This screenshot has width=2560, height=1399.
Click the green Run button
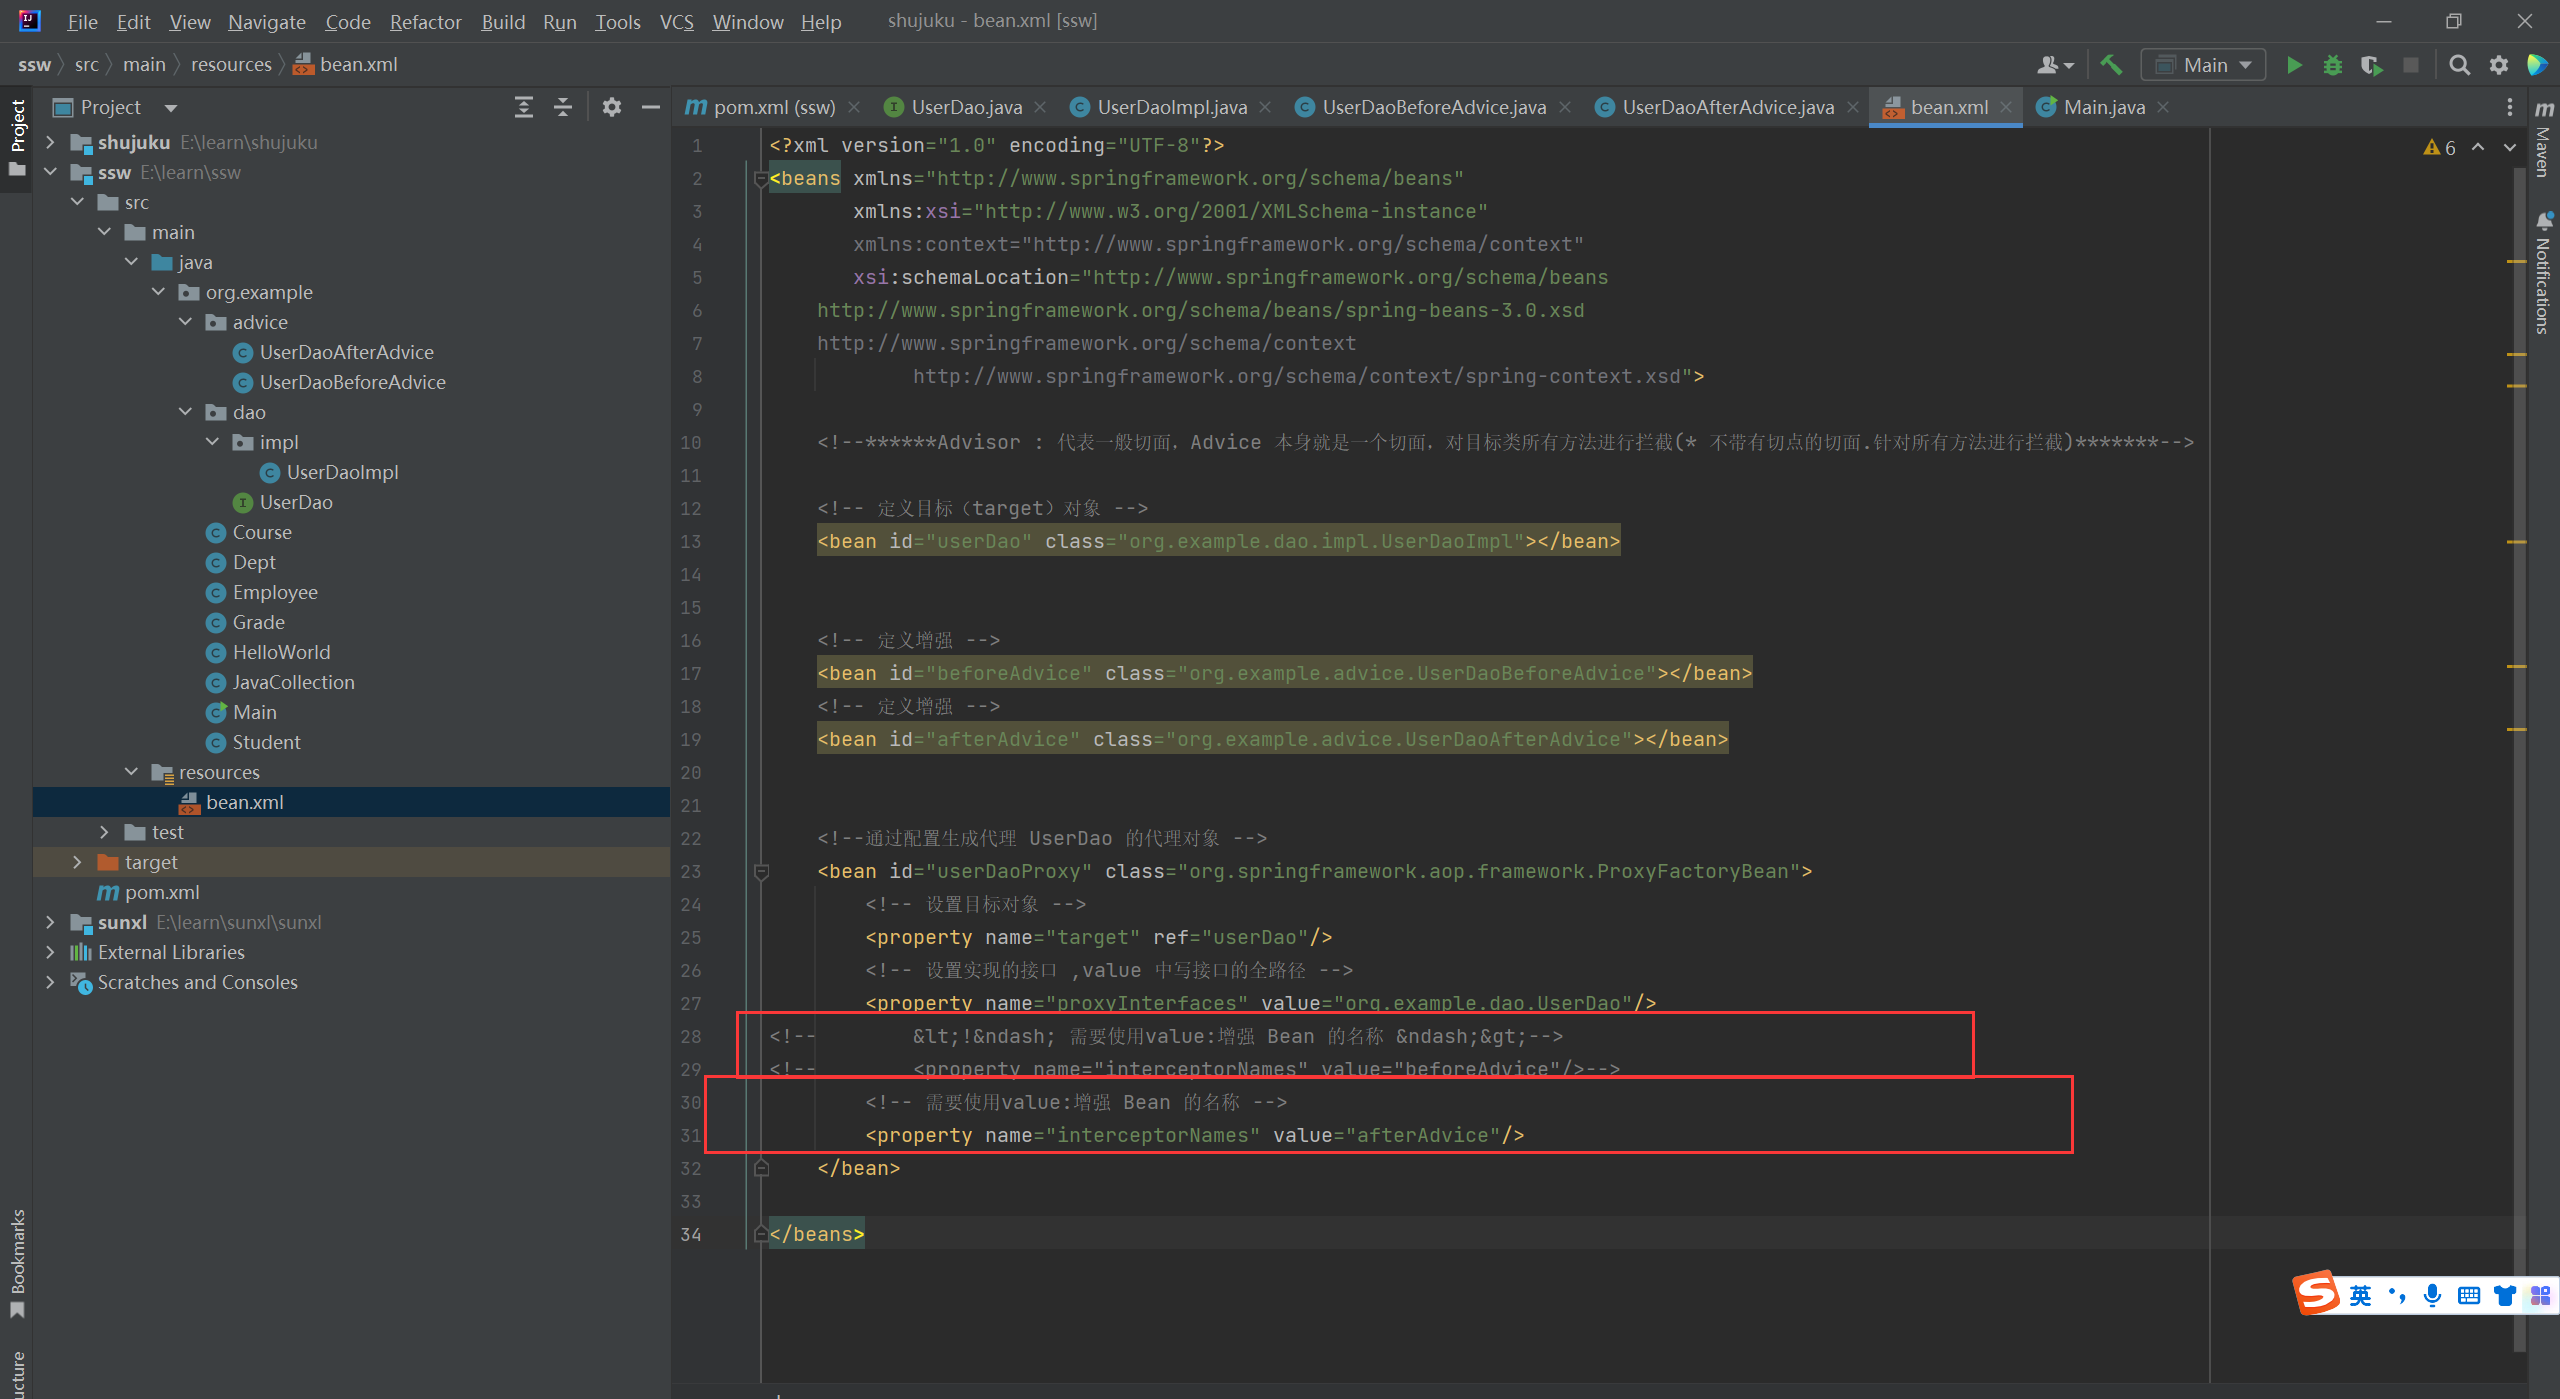2294,65
